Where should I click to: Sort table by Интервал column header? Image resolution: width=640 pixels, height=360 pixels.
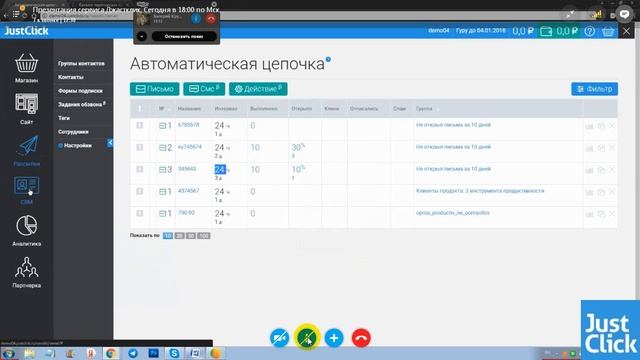click(x=226, y=109)
